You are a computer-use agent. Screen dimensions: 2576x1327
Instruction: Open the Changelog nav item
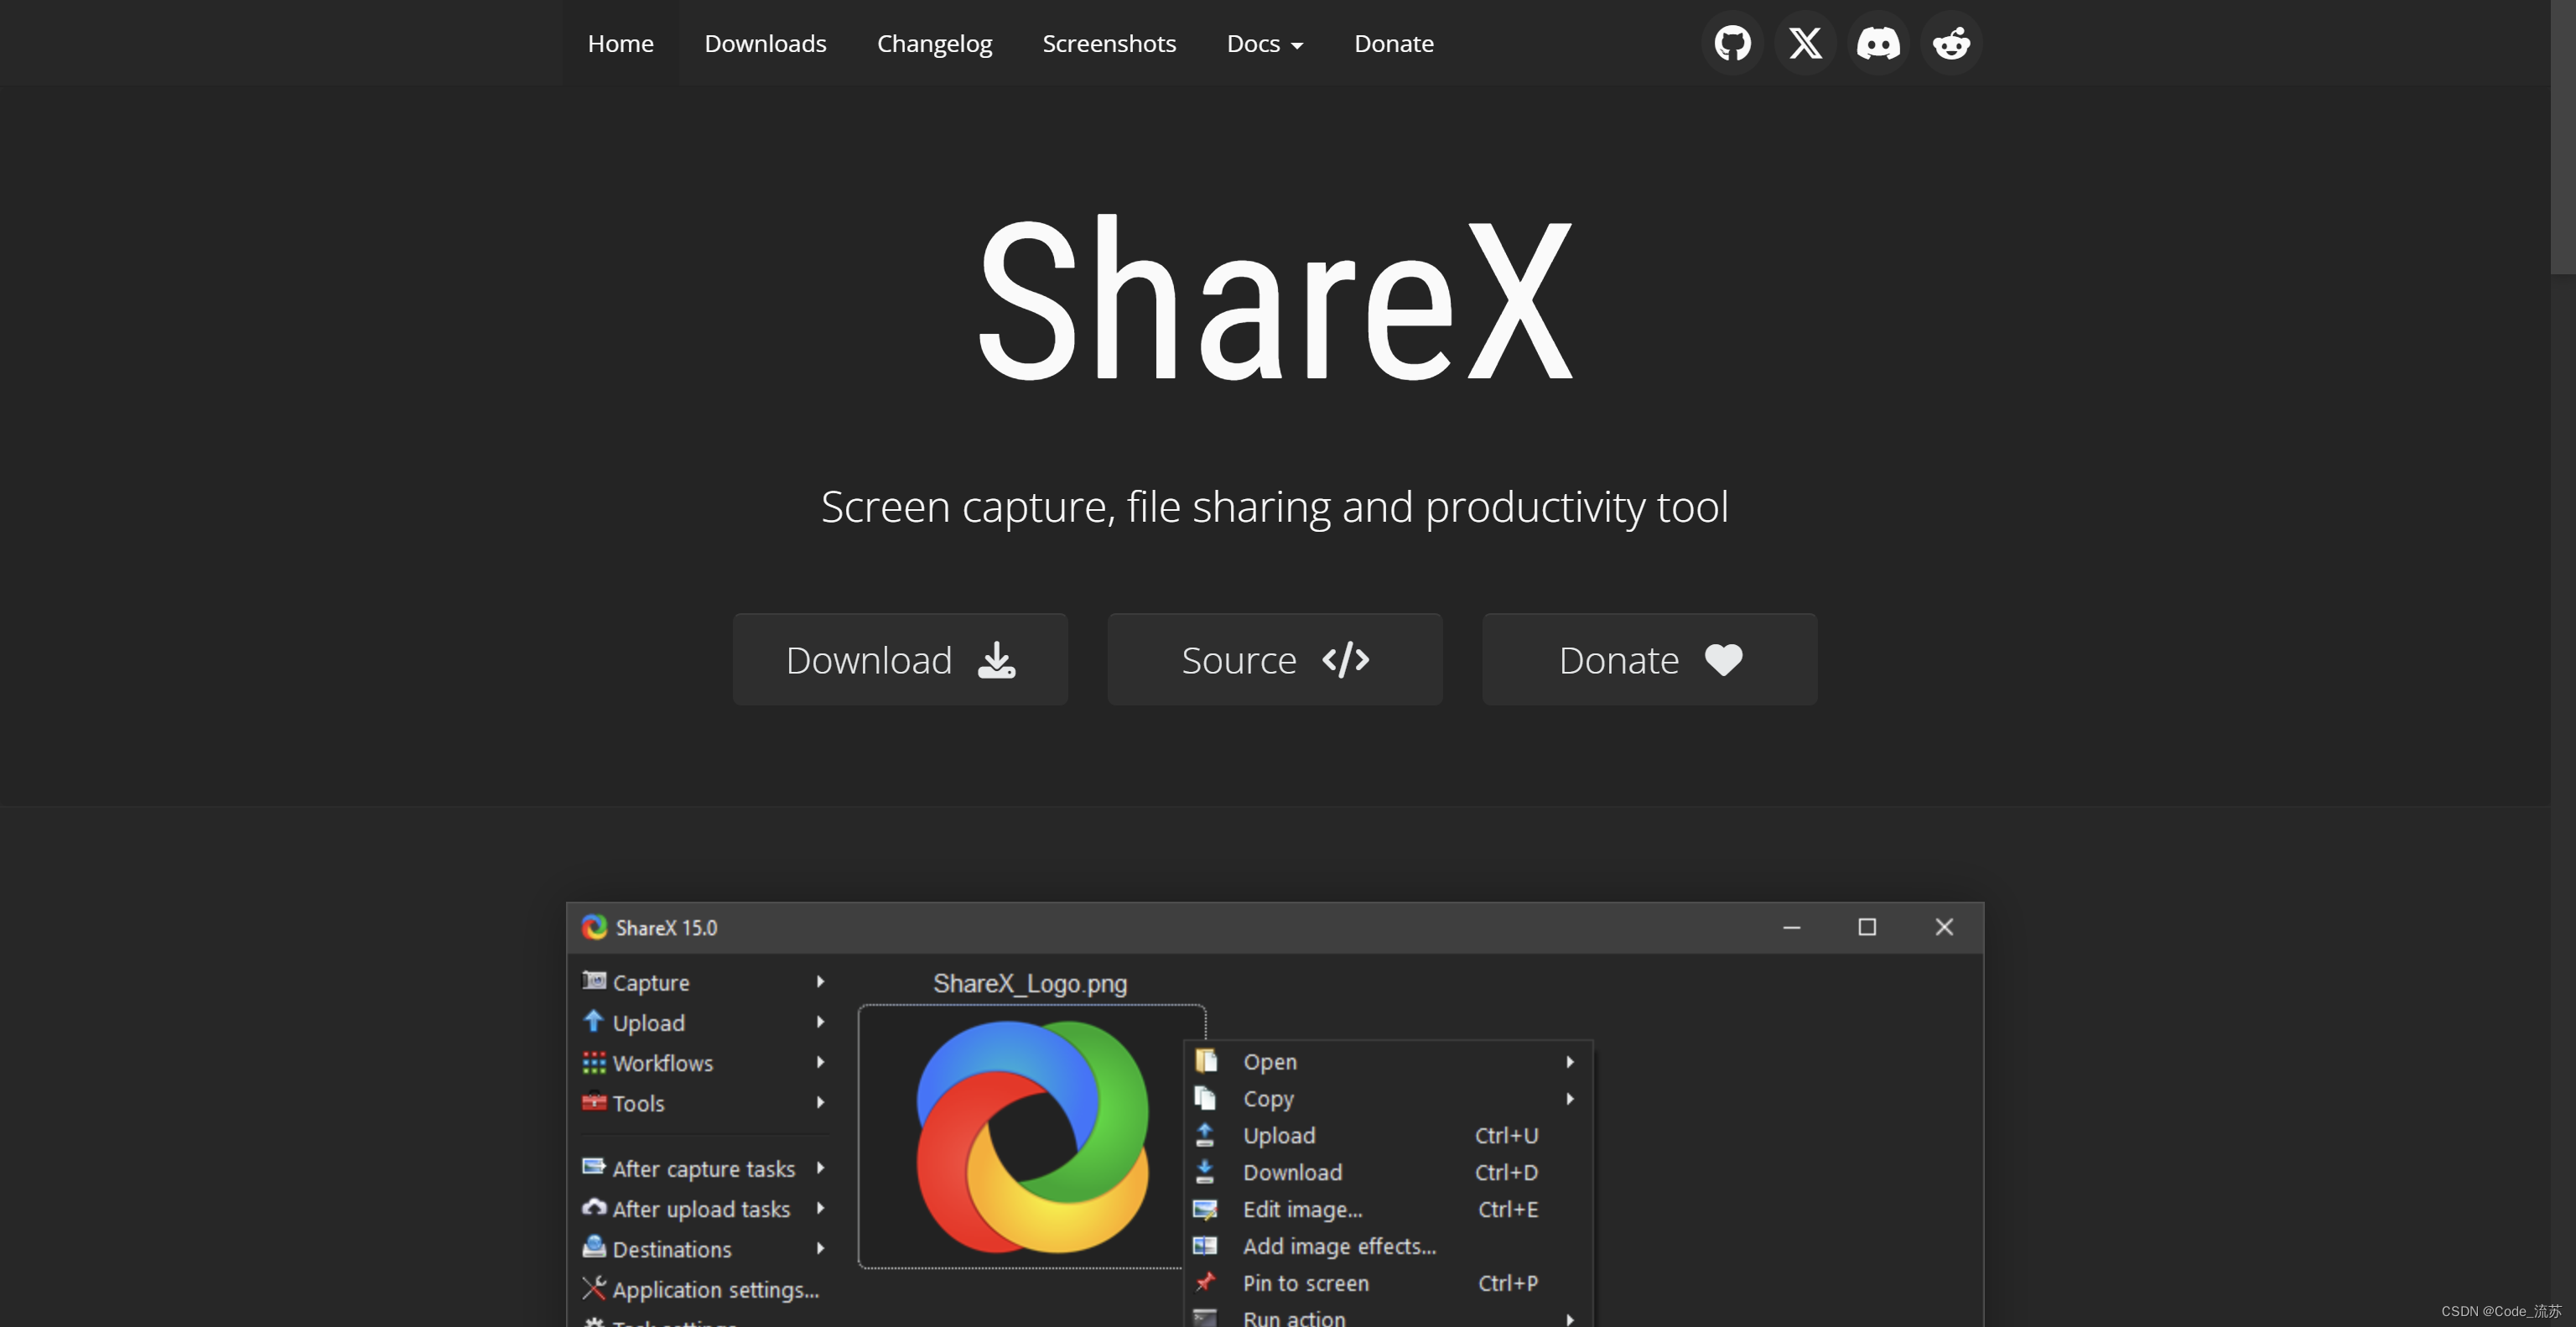click(x=934, y=43)
